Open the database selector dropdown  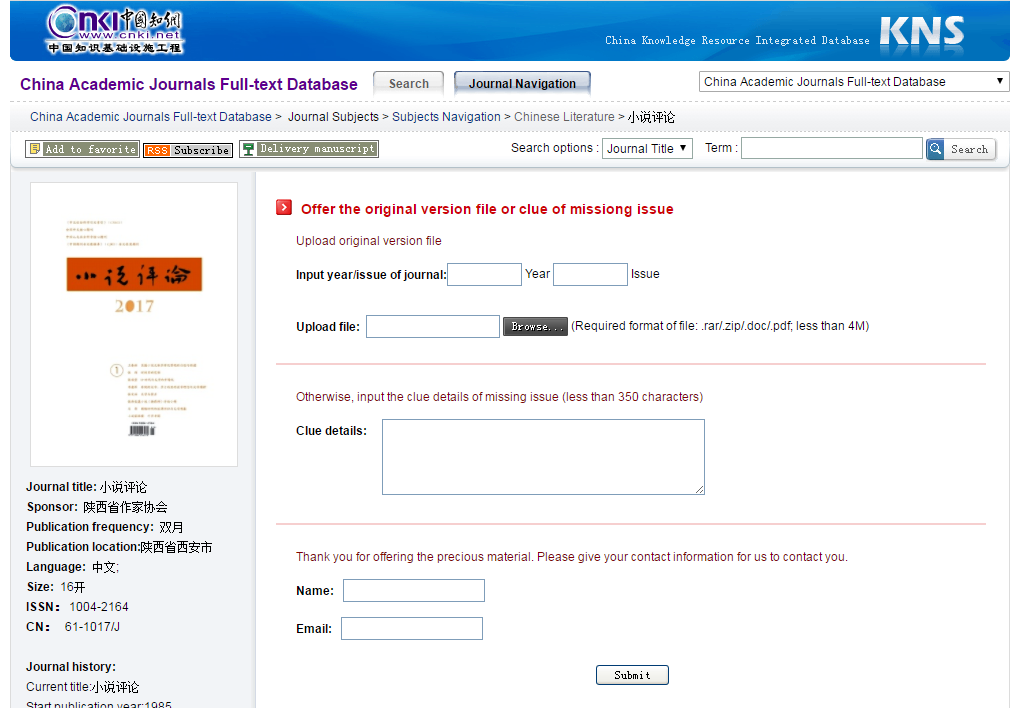click(x=854, y=81)
